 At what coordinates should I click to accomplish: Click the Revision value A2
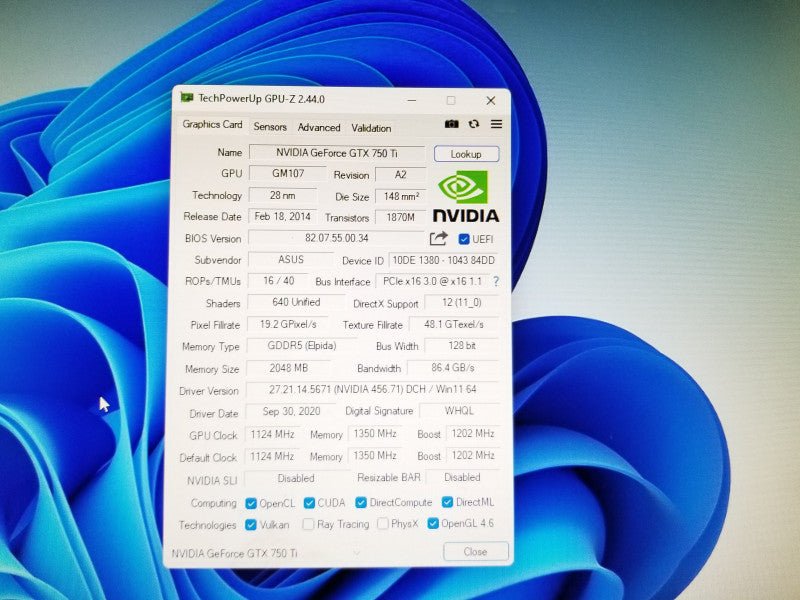[x=401, y=174]
